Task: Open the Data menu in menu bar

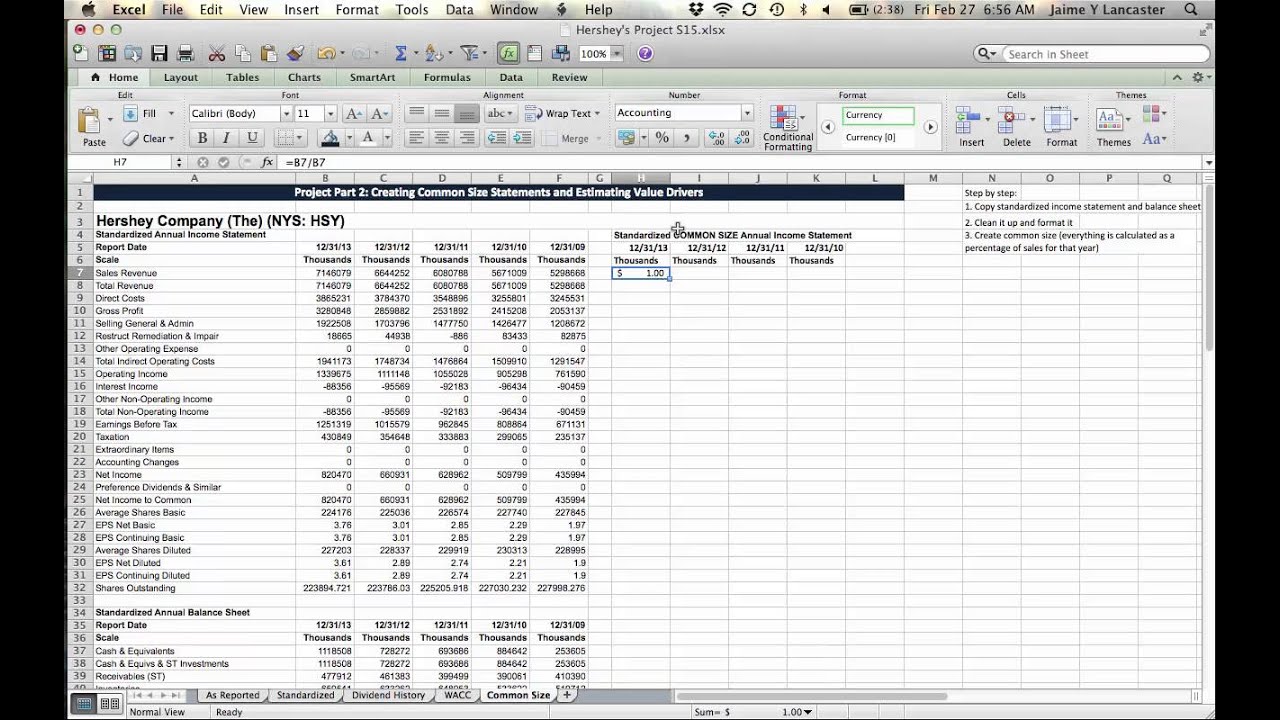Action: pos(459,10)
